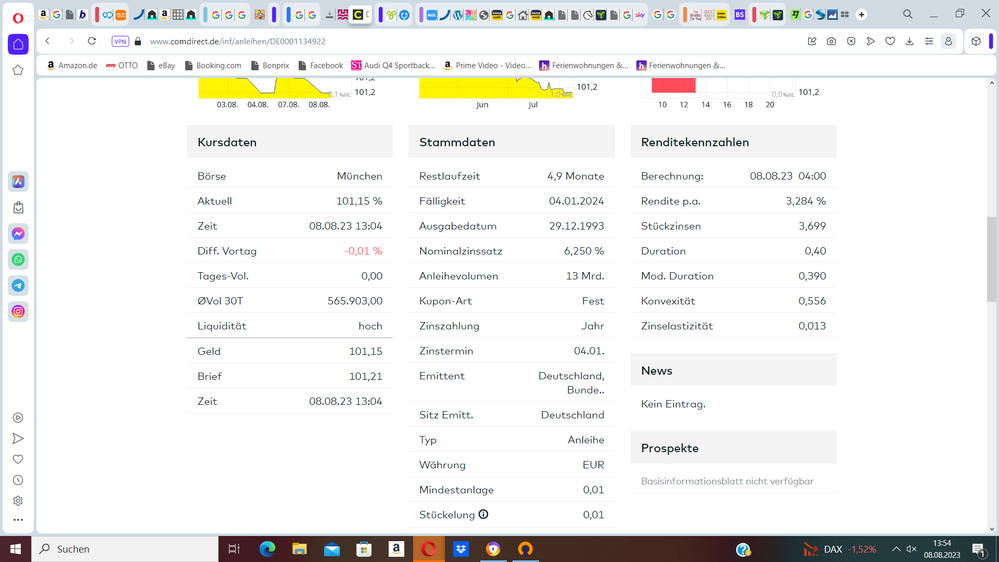999x562 pixels.
Task: Click the Stückelung info icon
Action: 483,515
